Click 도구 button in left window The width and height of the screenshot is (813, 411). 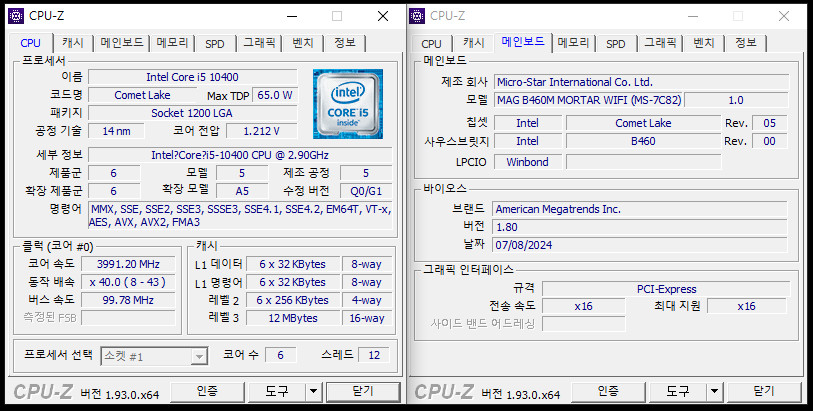tap(277, 391)
